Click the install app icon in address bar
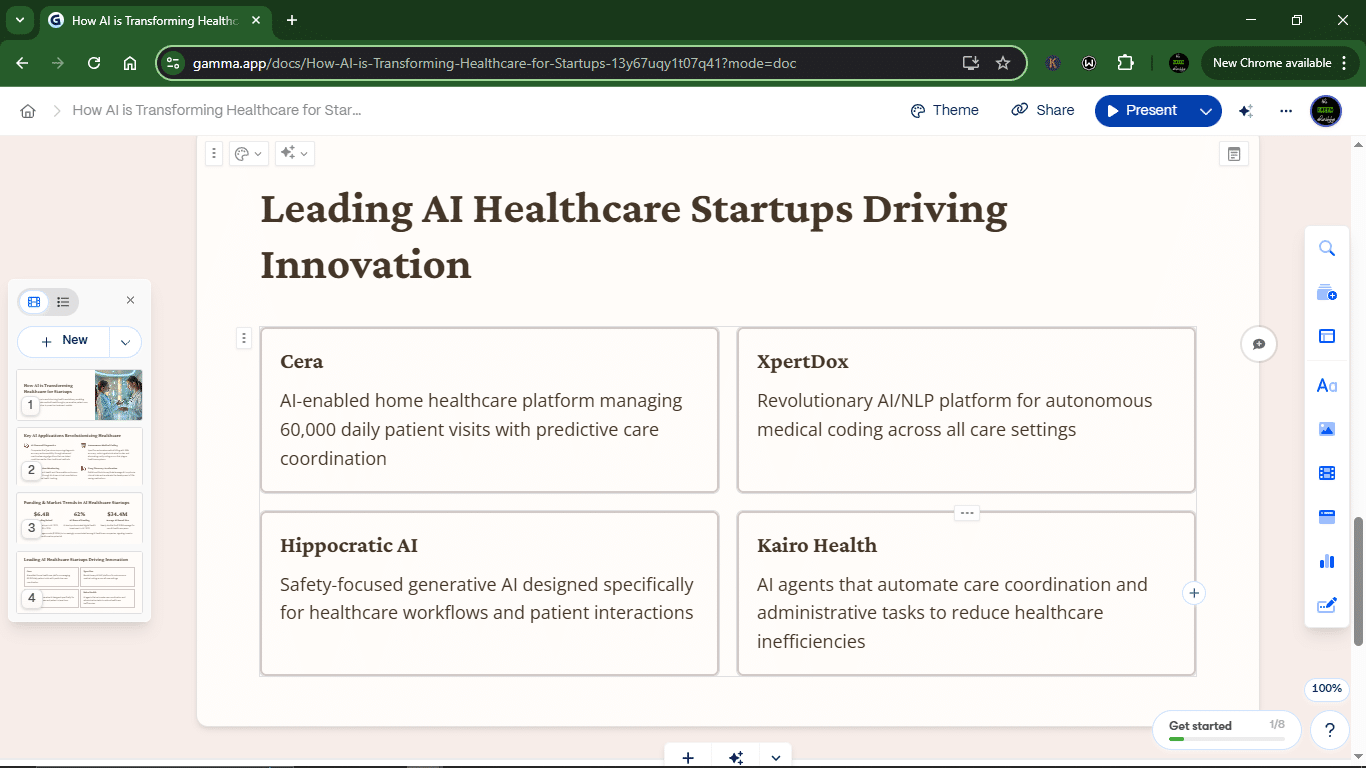Screen dimensions: 1366x768 point(970,63)
